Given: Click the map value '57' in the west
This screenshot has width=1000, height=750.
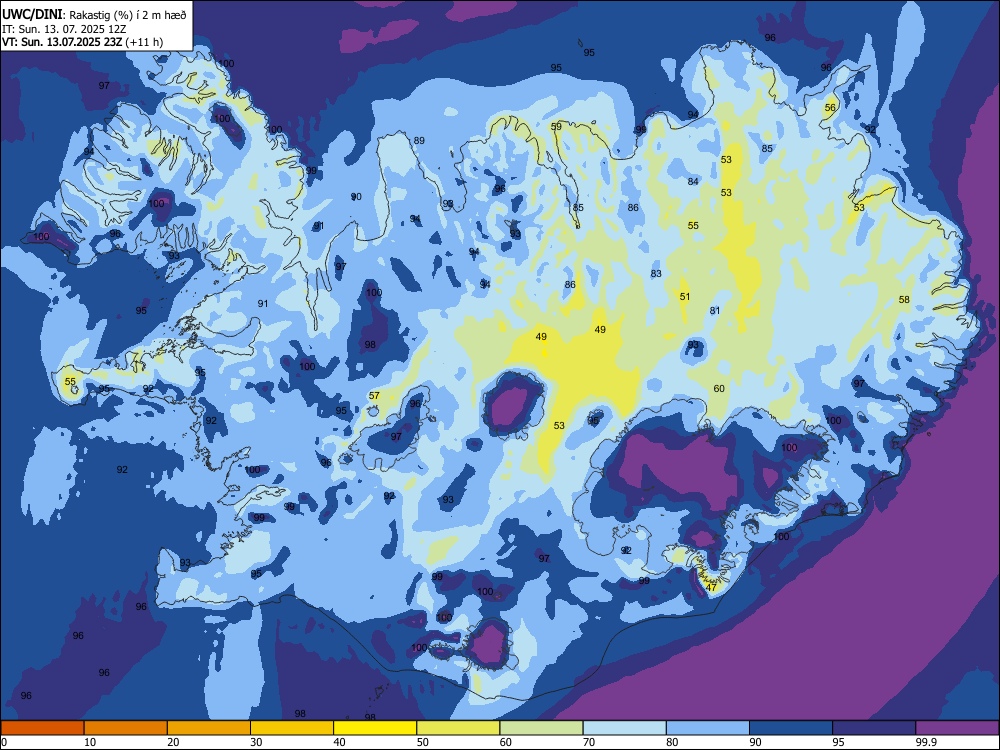Looking at the screenshot, I should pyautogui.click(x=374, y=396).
